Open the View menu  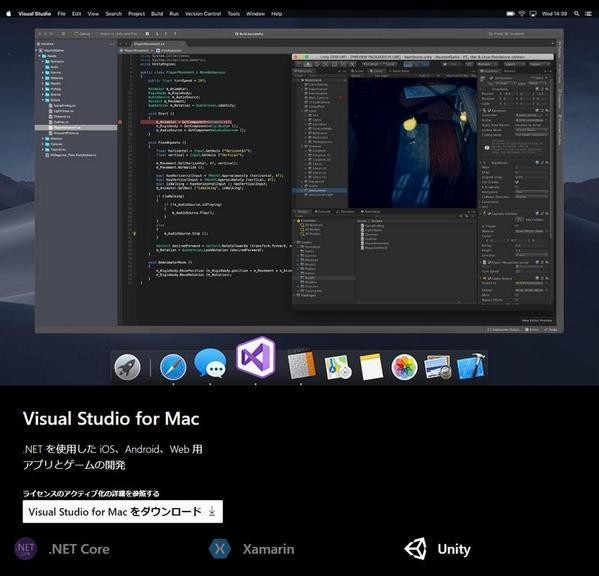93,14
